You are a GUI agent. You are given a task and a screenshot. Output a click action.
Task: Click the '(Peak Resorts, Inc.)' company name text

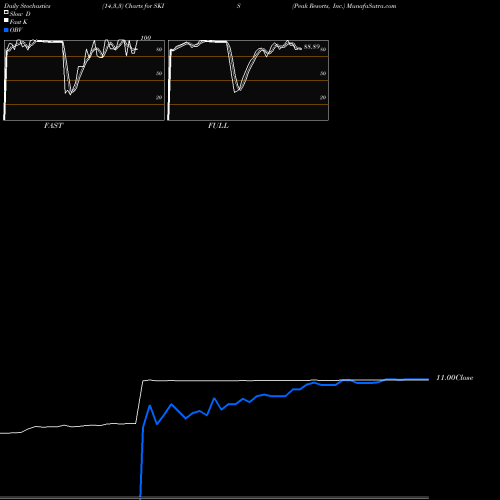(318, 6)
